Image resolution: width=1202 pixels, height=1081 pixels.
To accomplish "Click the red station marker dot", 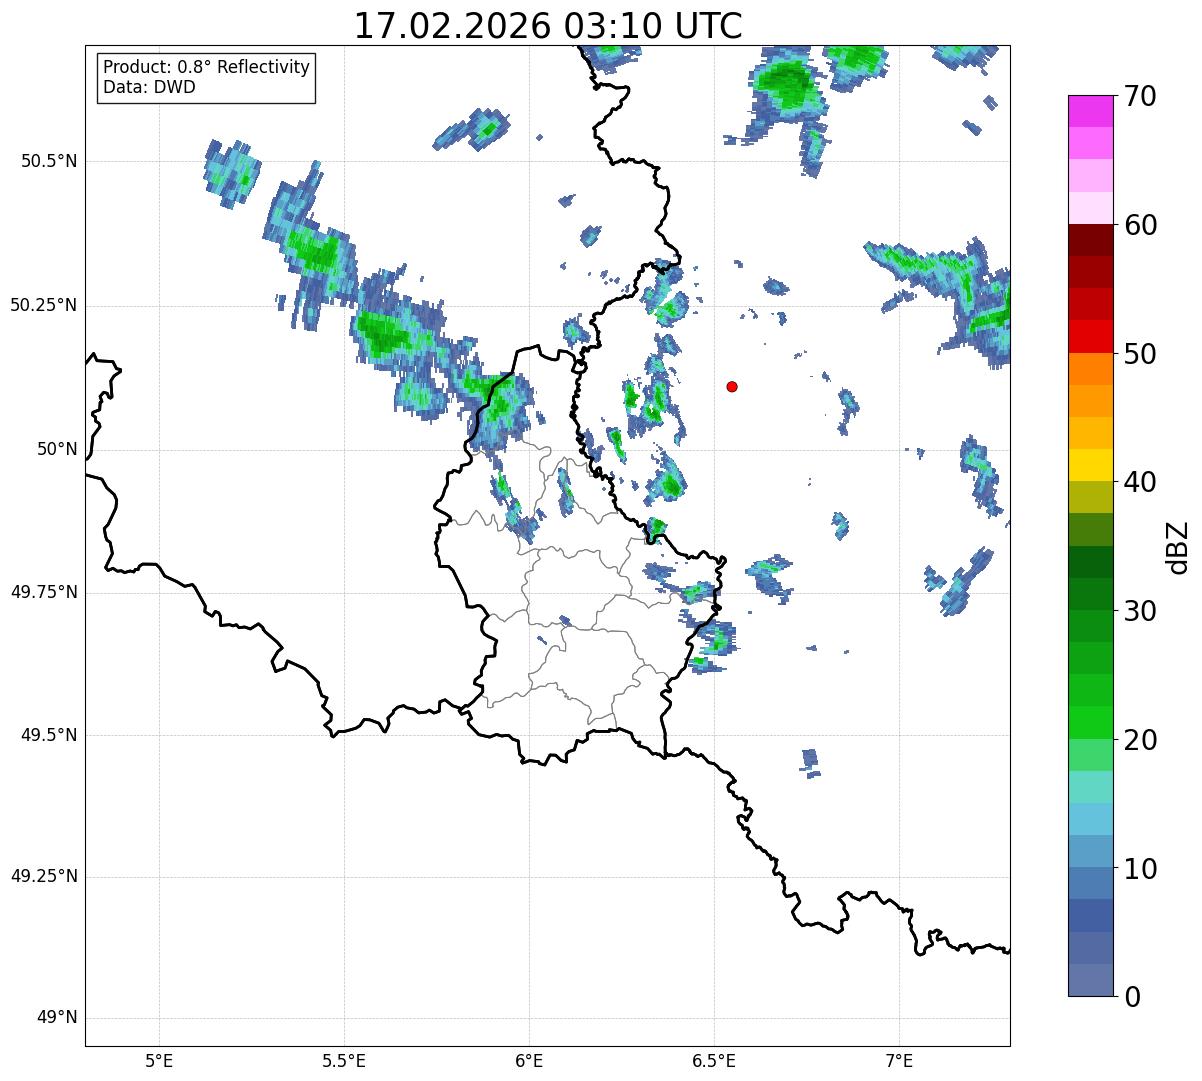I will click(x=732, y=386).
